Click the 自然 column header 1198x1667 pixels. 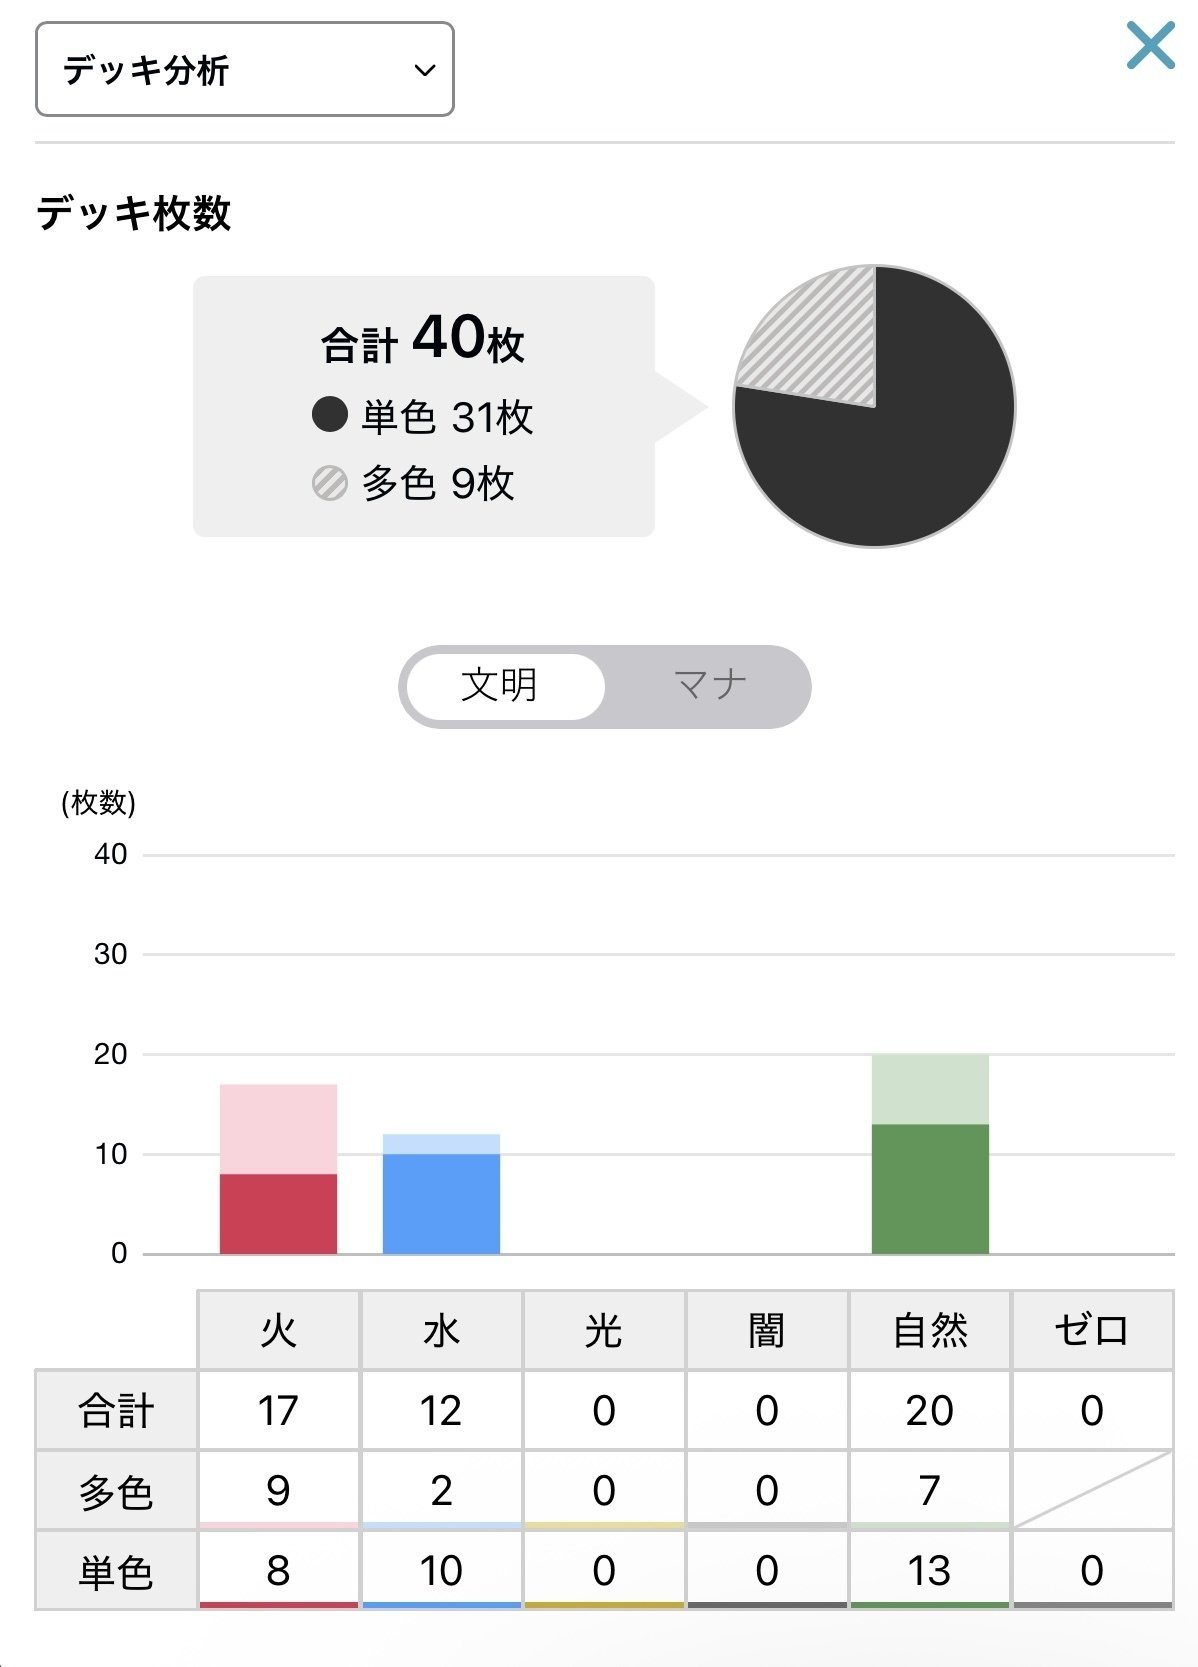tap(930, 1330)
